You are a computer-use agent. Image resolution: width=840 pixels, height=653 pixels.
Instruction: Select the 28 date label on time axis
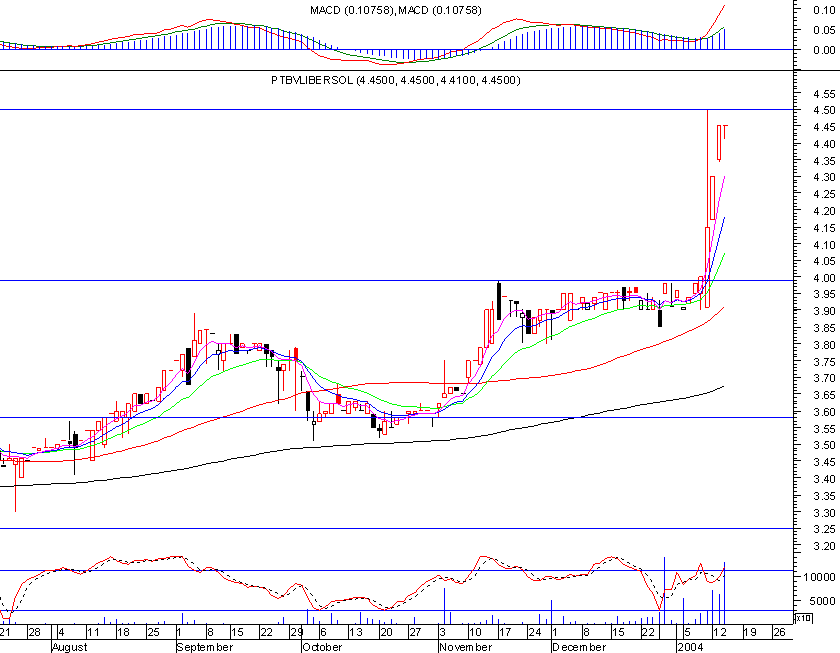pyautogui.click(x=34, y=633)
